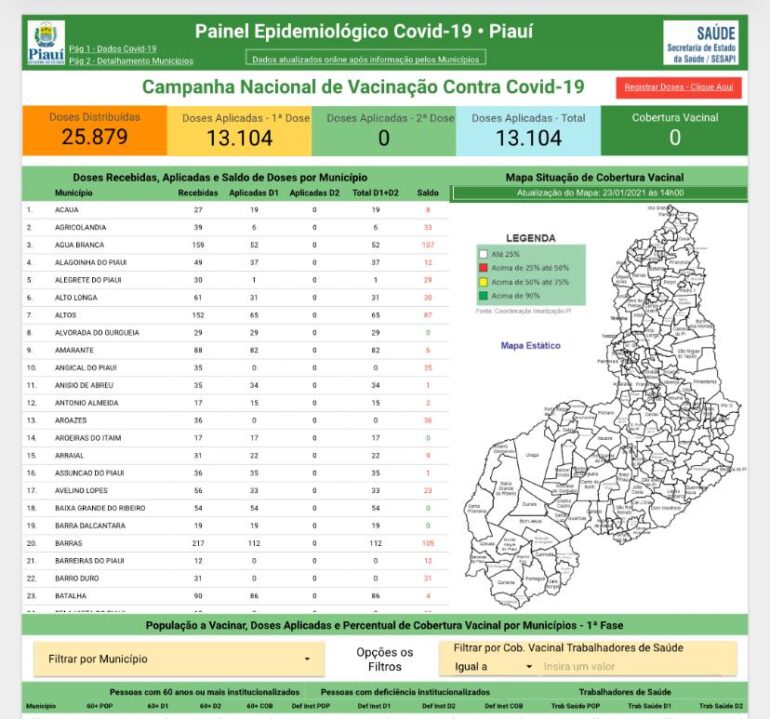The height and width of the screenshot is (719, 770).
Task: Go to Pág 2 - Detalhamento Municípios
Action: coord(131,61)
